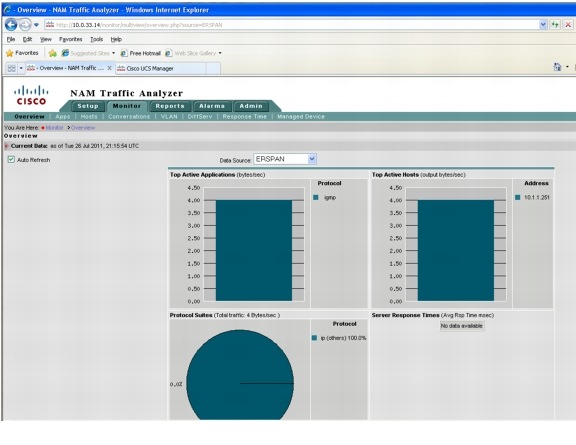576x445 pixels.
Task: Click the Internet Explorer title bar icon
Action: tap(7, 10)
